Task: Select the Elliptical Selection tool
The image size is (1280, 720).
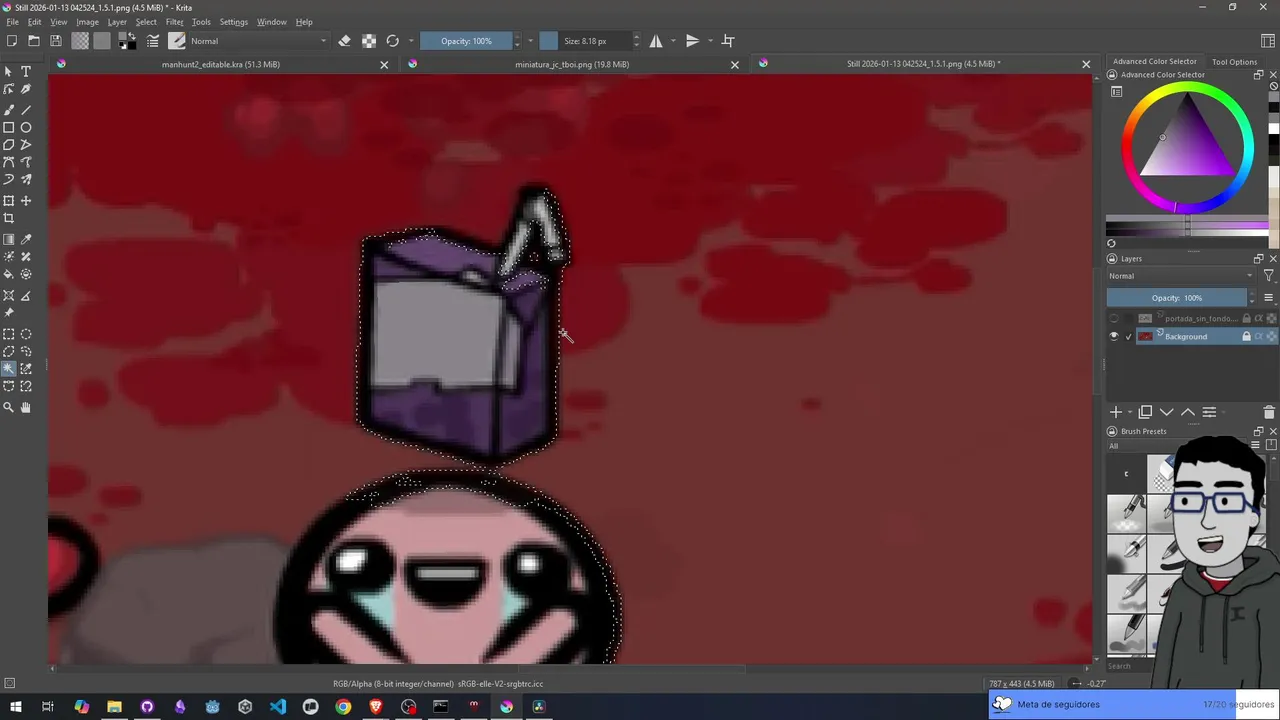Action: [26, 334]
